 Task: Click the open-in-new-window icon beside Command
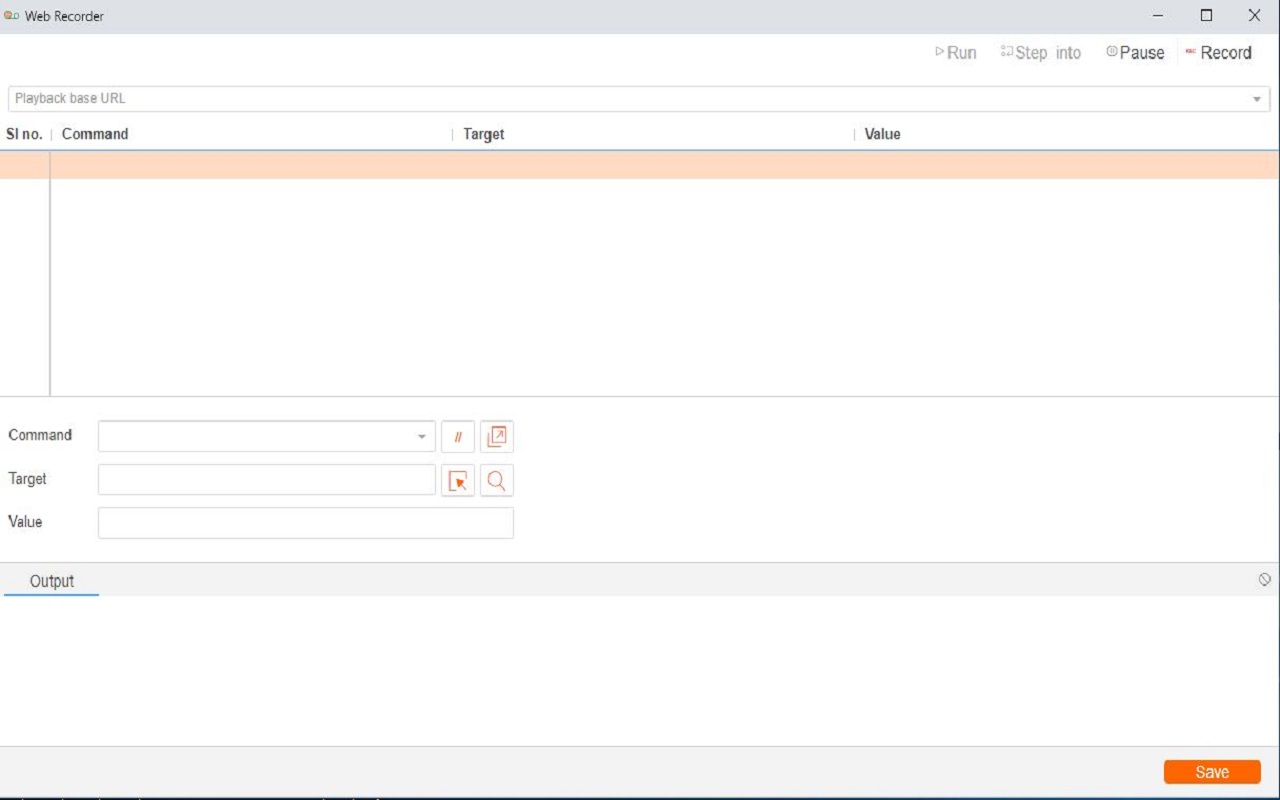497,437
